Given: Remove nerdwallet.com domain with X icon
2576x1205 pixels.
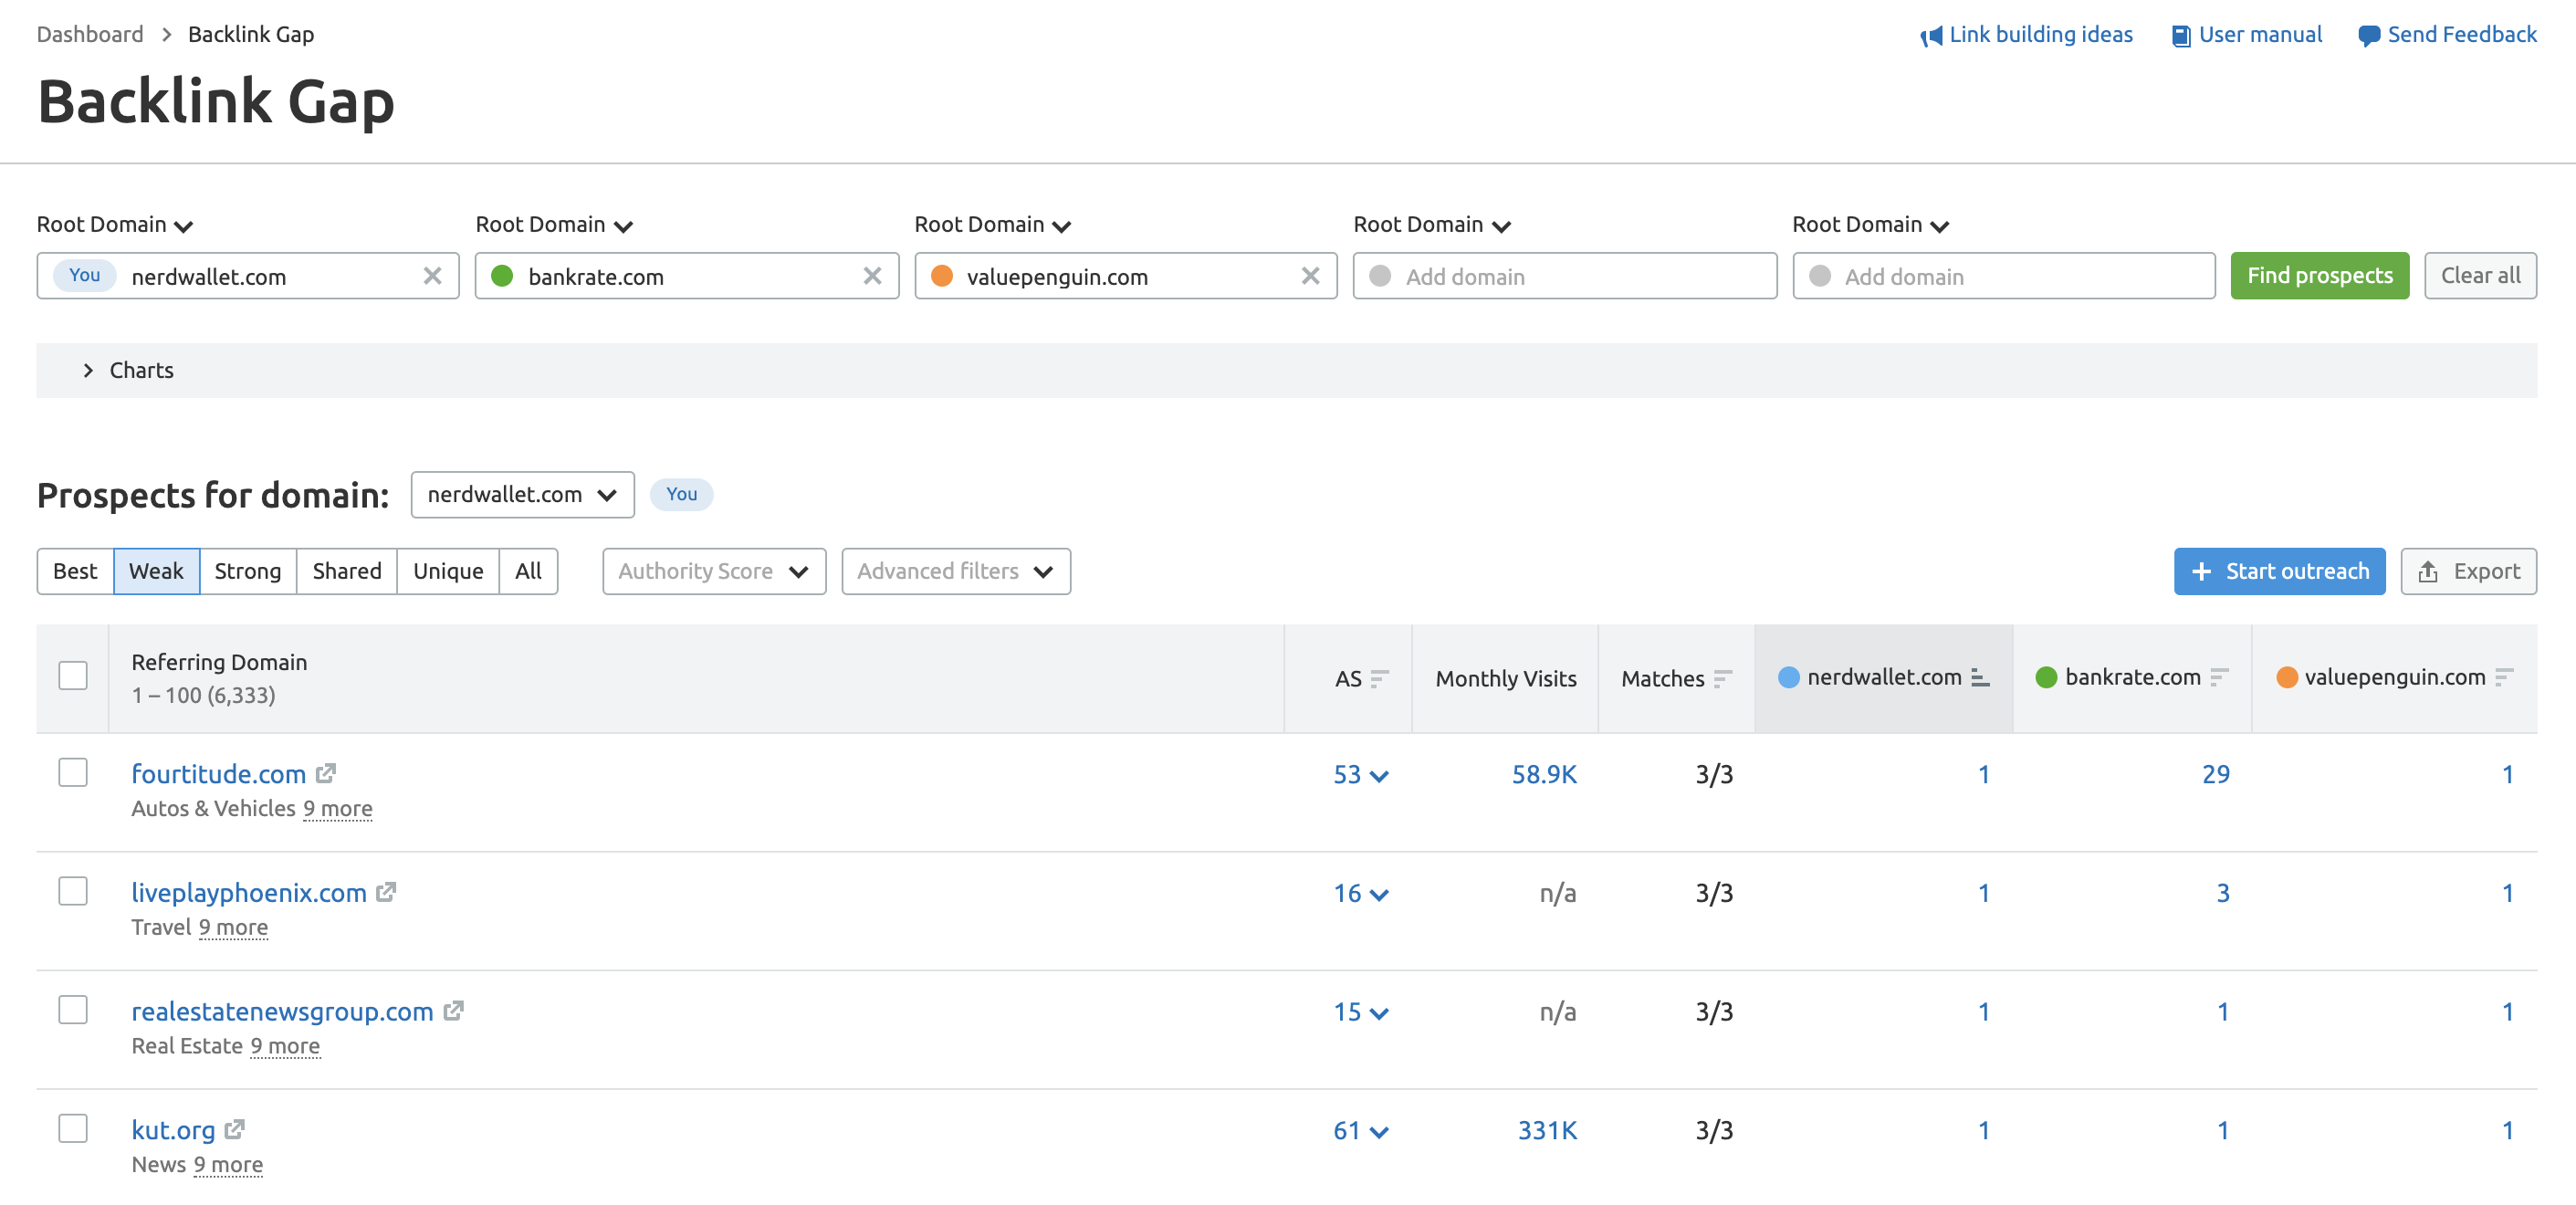Looking at the screenshot, I should tap(432, 276).
